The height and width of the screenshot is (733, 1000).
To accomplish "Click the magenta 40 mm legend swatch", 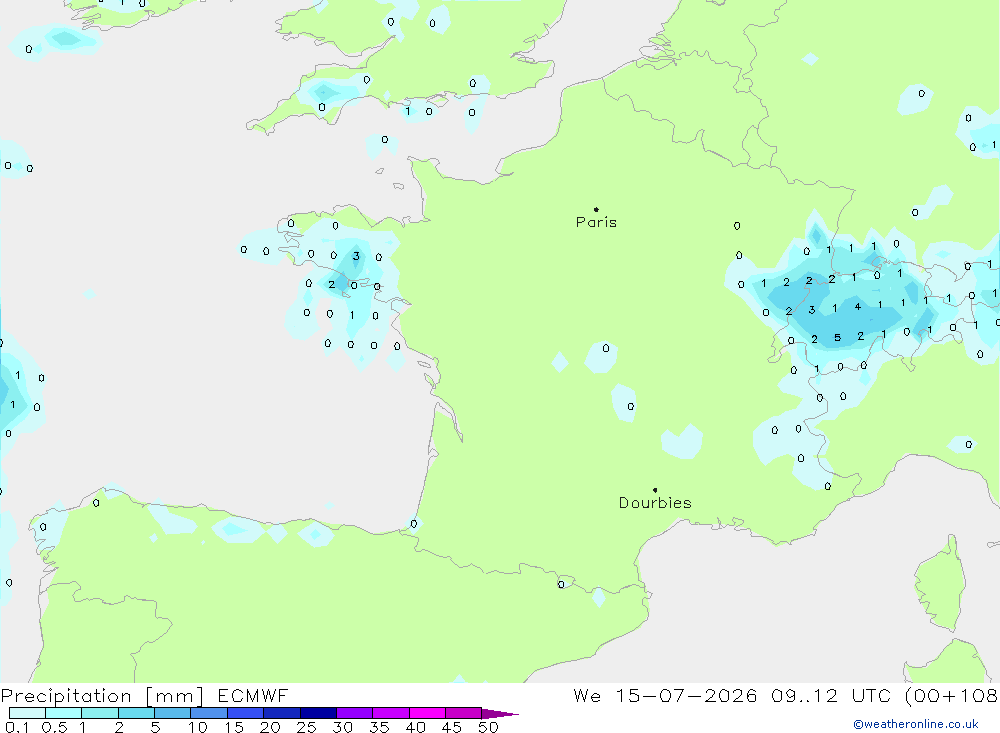I will 427,713.
